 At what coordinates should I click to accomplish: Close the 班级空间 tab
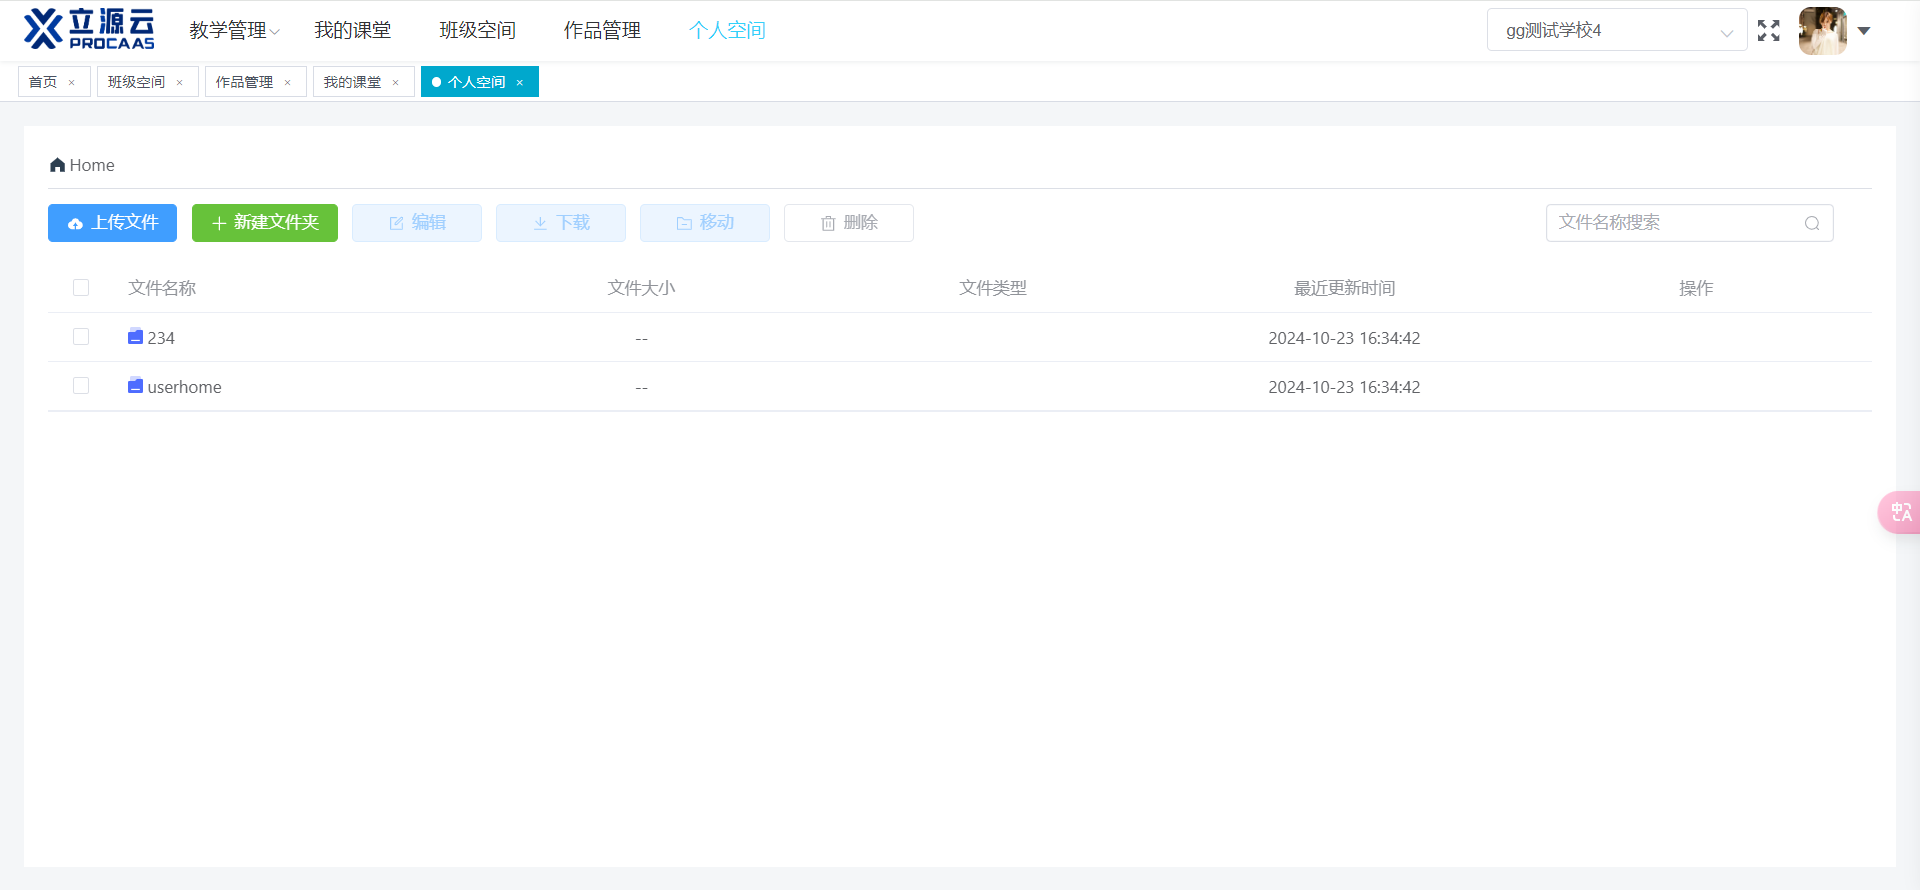pos(180,83)
